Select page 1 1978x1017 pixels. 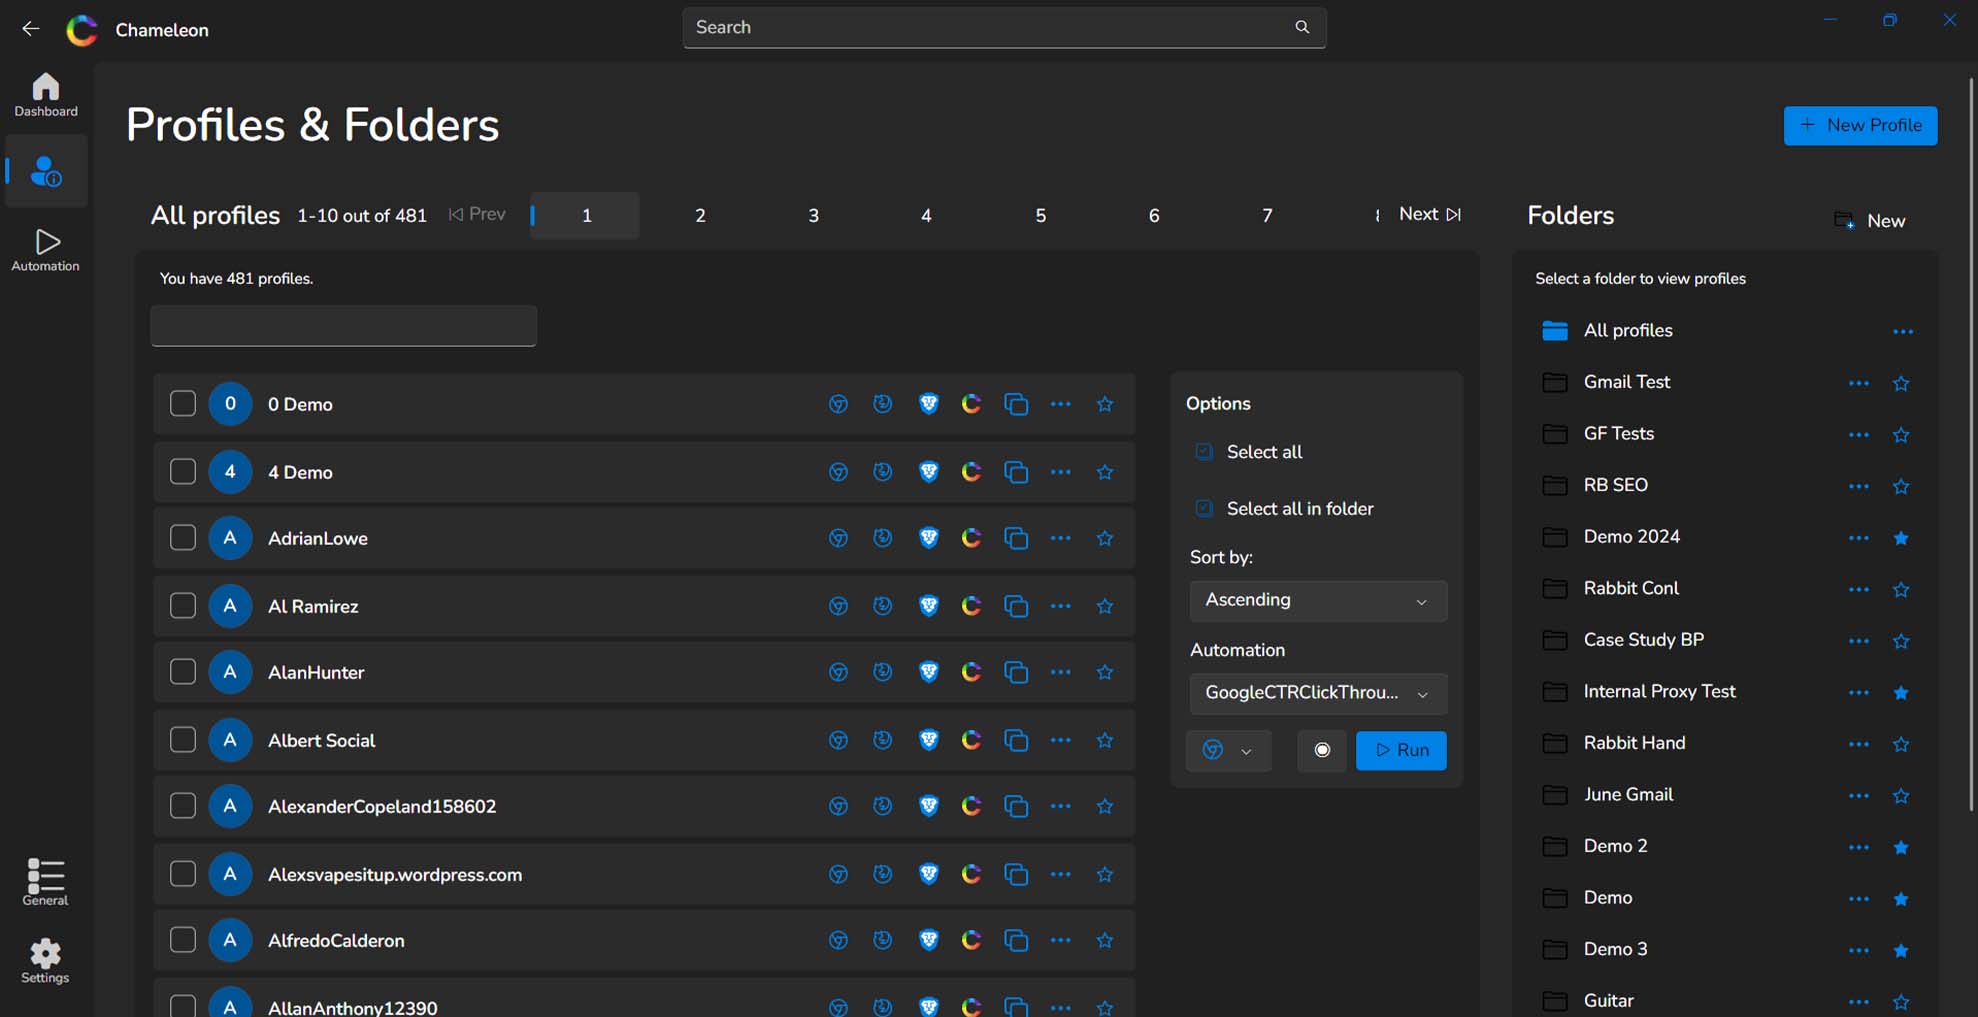[586, 215]
